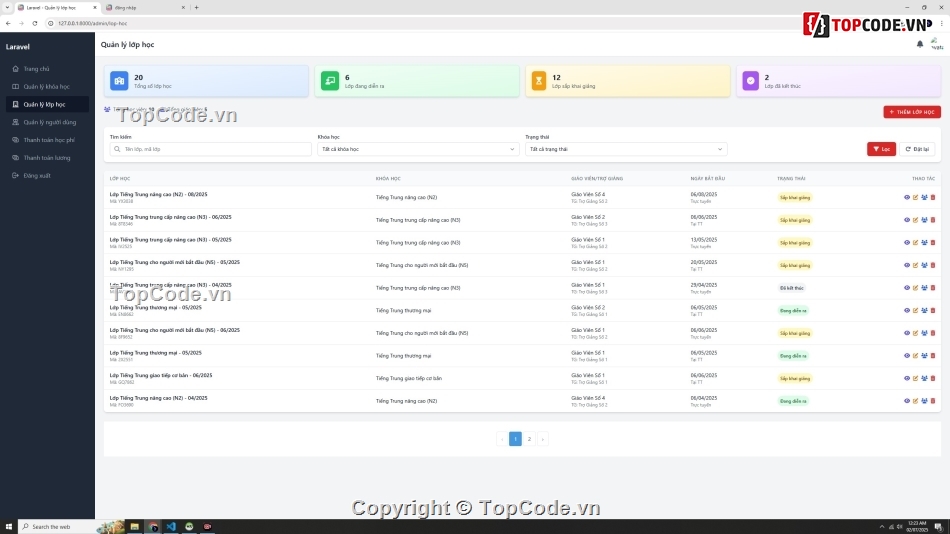Reset filters with Đặt lại button
This screenshot has height=534, width=950.
(x=917, y=149)
